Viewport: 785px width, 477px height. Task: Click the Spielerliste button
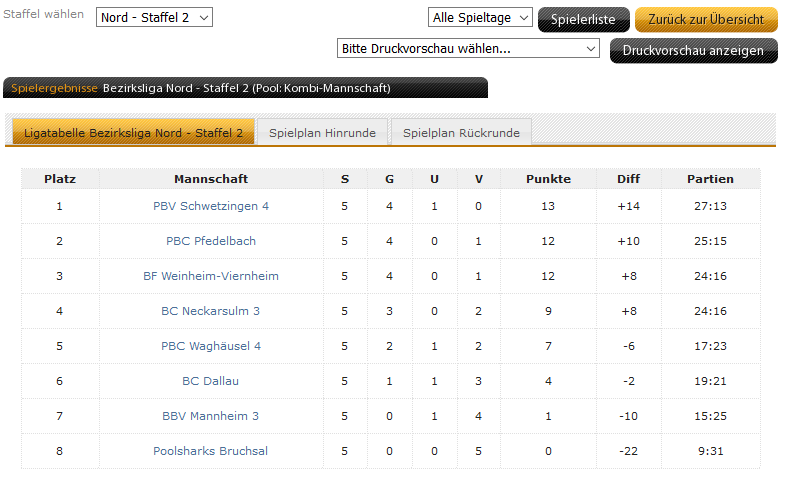point(583,19)
